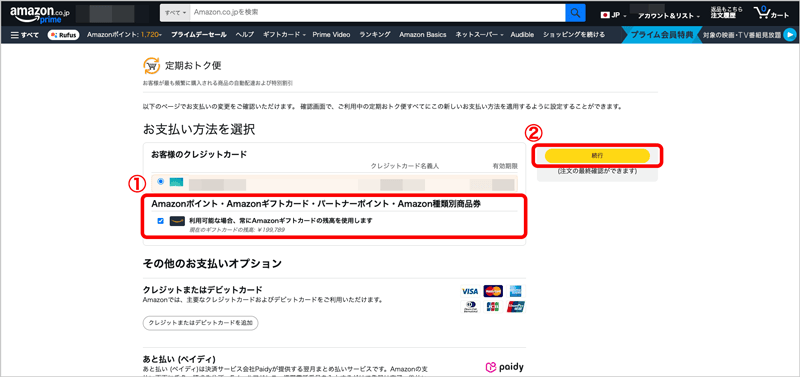Expand the JP language selector
The image size is (800, 377).
coord(614,15)
